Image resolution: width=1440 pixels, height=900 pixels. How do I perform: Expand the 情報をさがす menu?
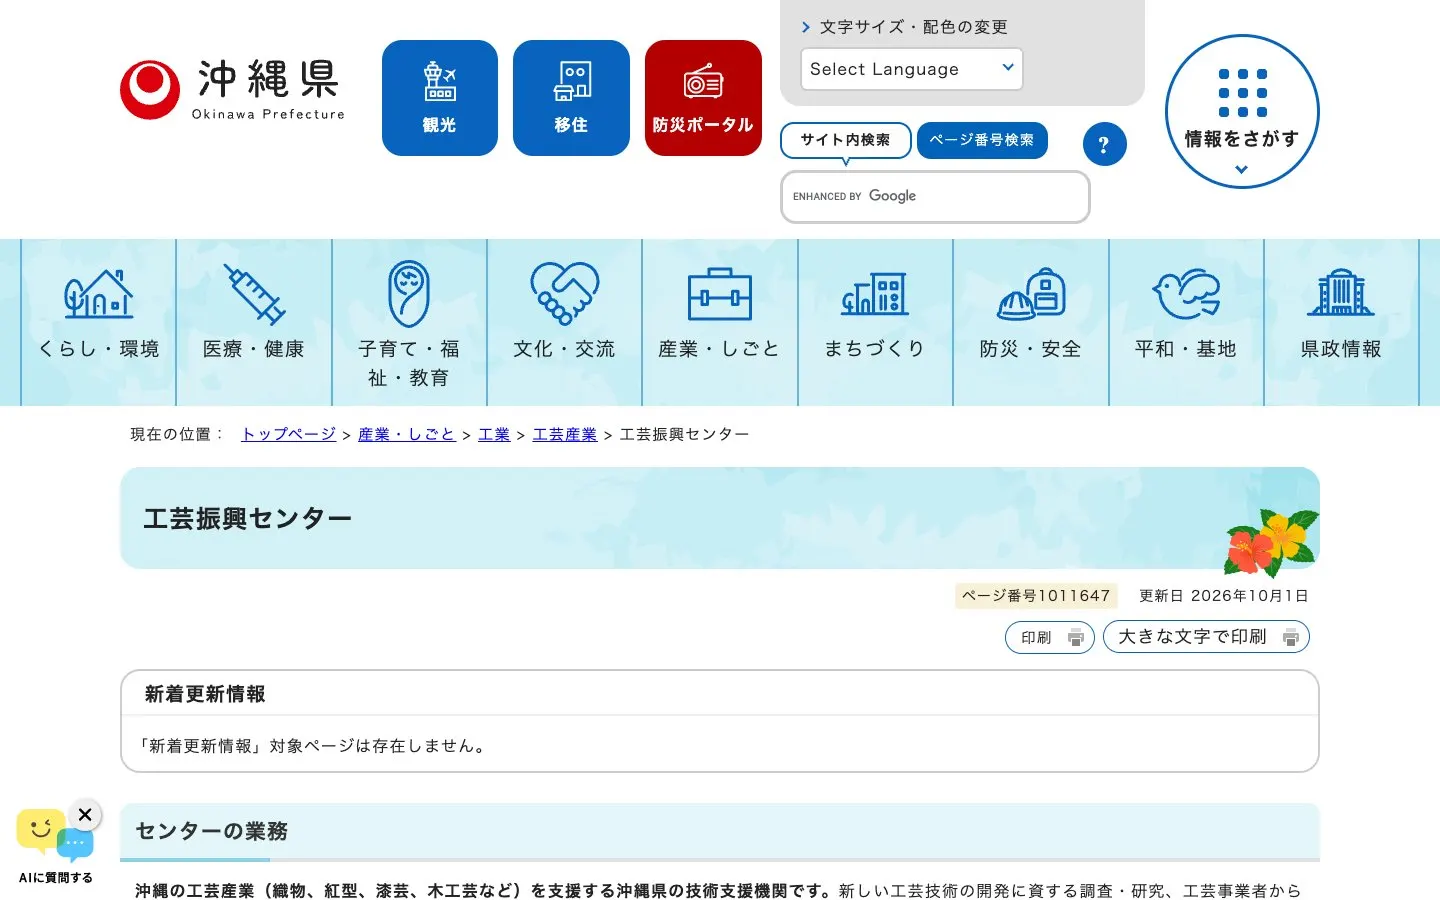click(x=1242, y=112)
